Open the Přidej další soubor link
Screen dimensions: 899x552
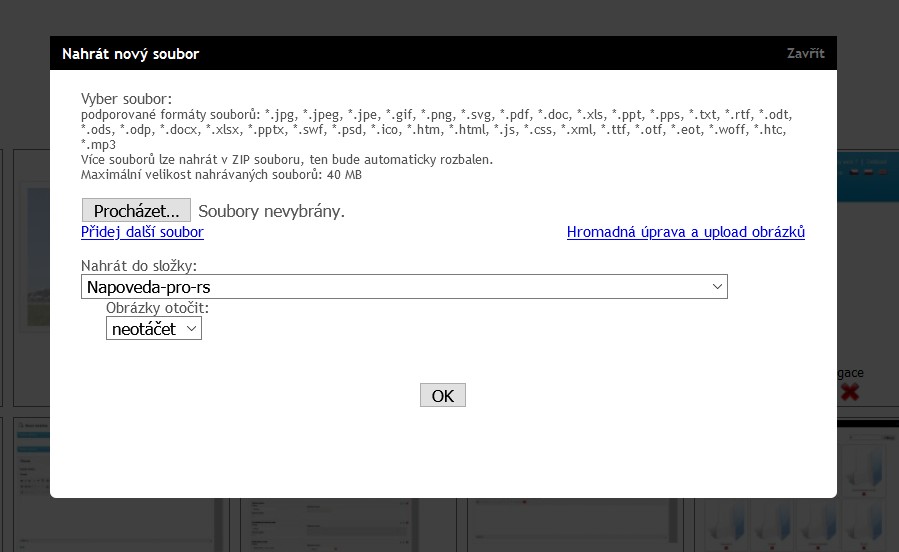tap(142, 232)
